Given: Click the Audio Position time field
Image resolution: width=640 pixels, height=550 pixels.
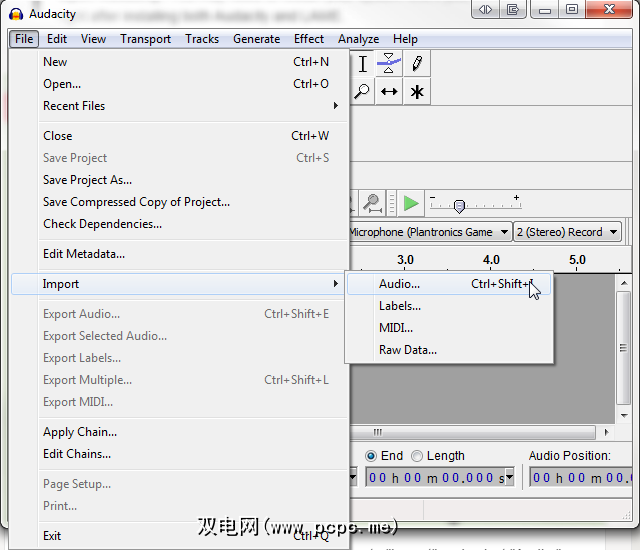Looking at the screenshot, I should [581, 477].
